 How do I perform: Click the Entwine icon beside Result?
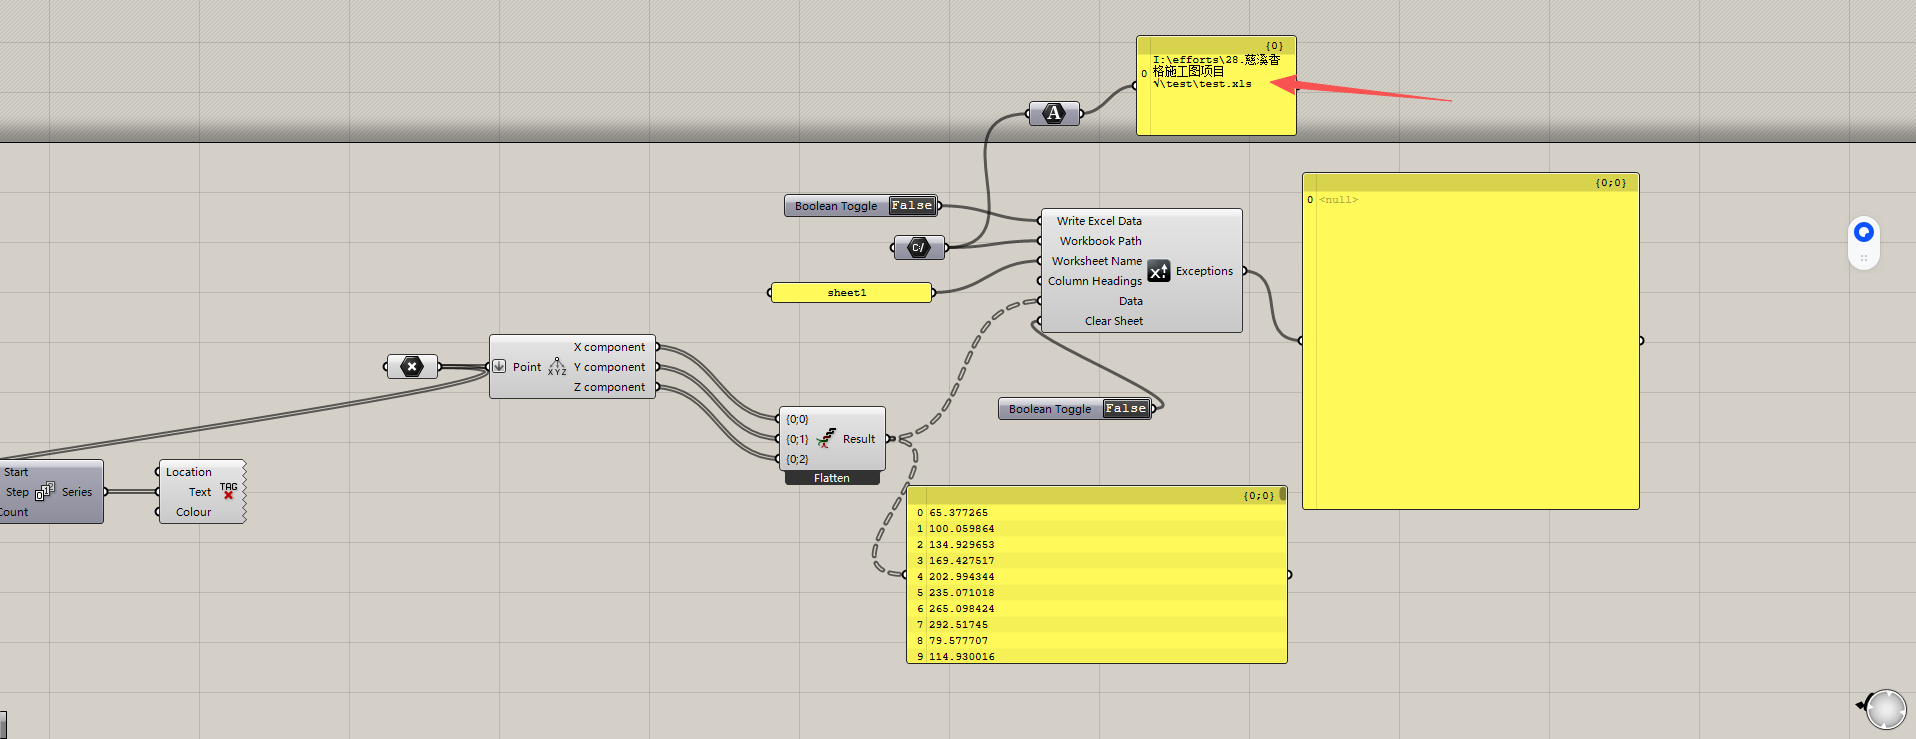click(826, 439)
